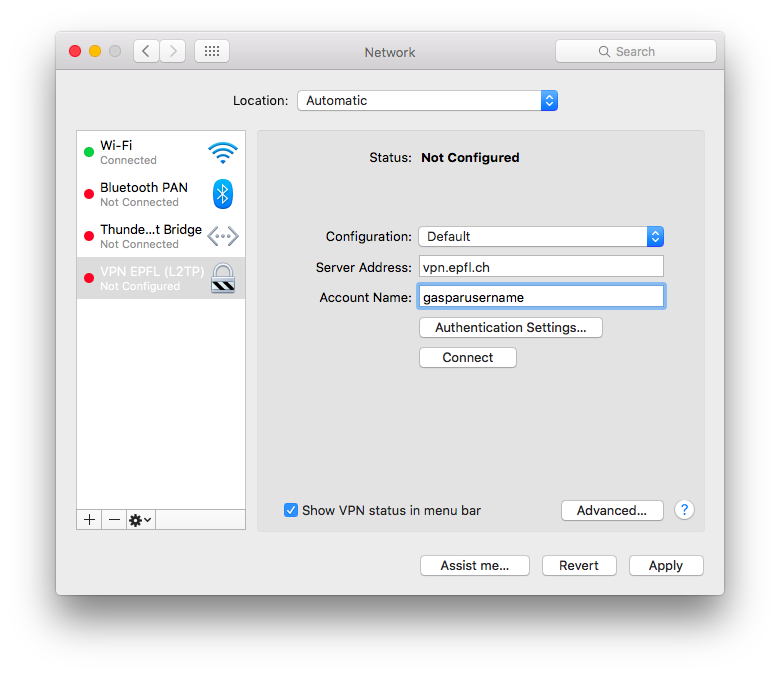Remove selected service with minus button
This screenshot has width=780, height=675.
pos(114,520)
